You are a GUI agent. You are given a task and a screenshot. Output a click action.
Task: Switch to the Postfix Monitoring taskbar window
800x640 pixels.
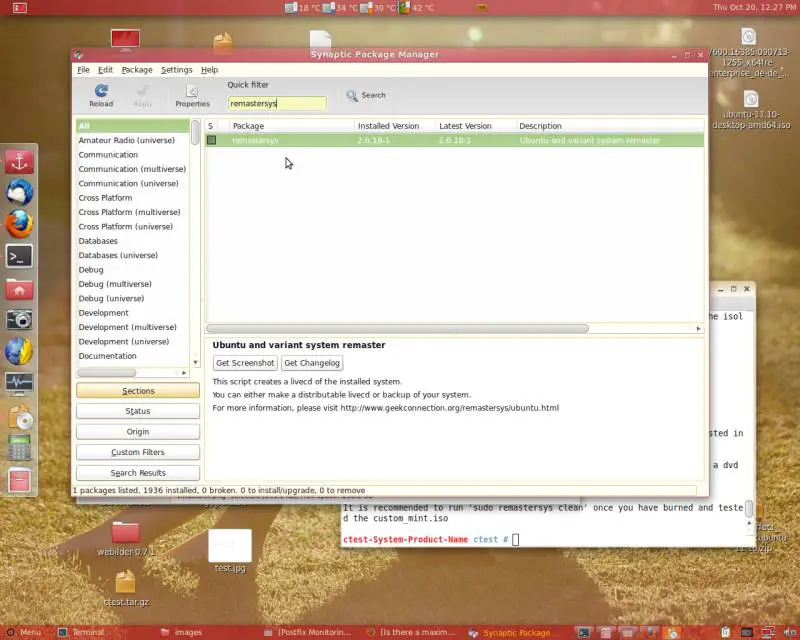pos(308,632)
